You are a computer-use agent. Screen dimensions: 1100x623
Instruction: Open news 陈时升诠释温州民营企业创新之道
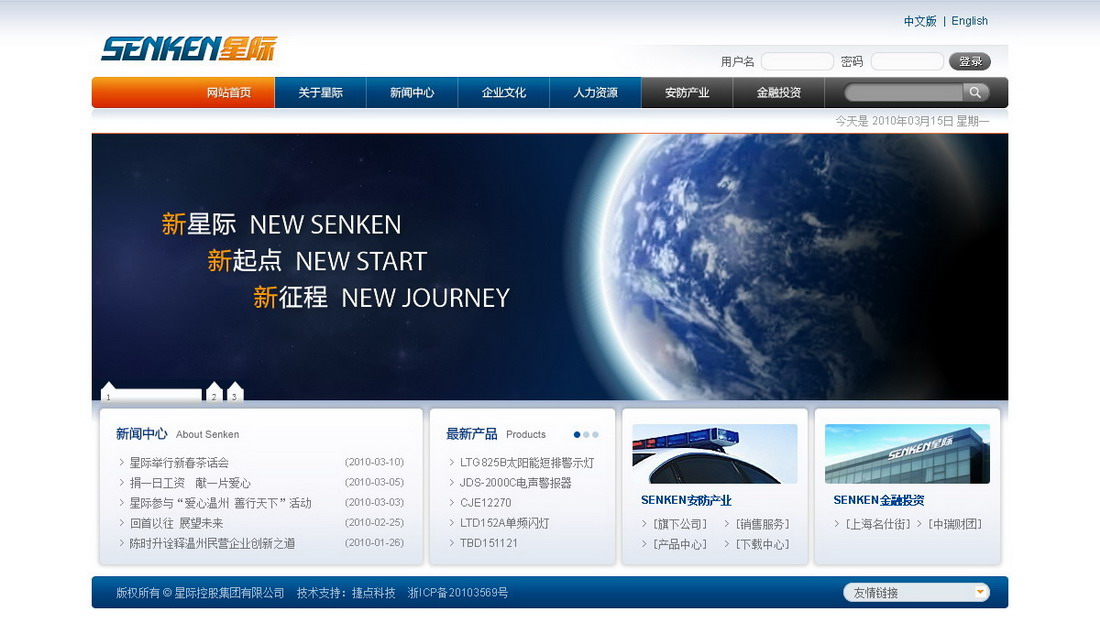(212, 544)
